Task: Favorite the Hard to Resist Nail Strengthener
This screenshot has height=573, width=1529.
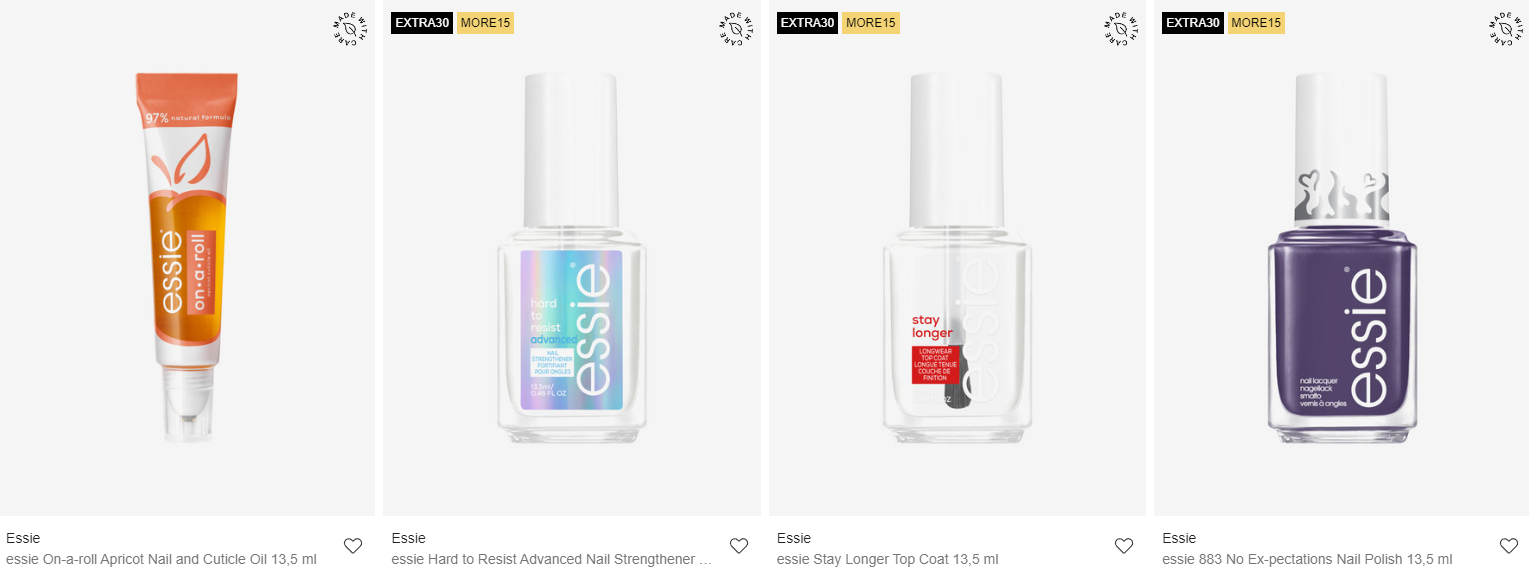Action: click(x=739, y=546)
